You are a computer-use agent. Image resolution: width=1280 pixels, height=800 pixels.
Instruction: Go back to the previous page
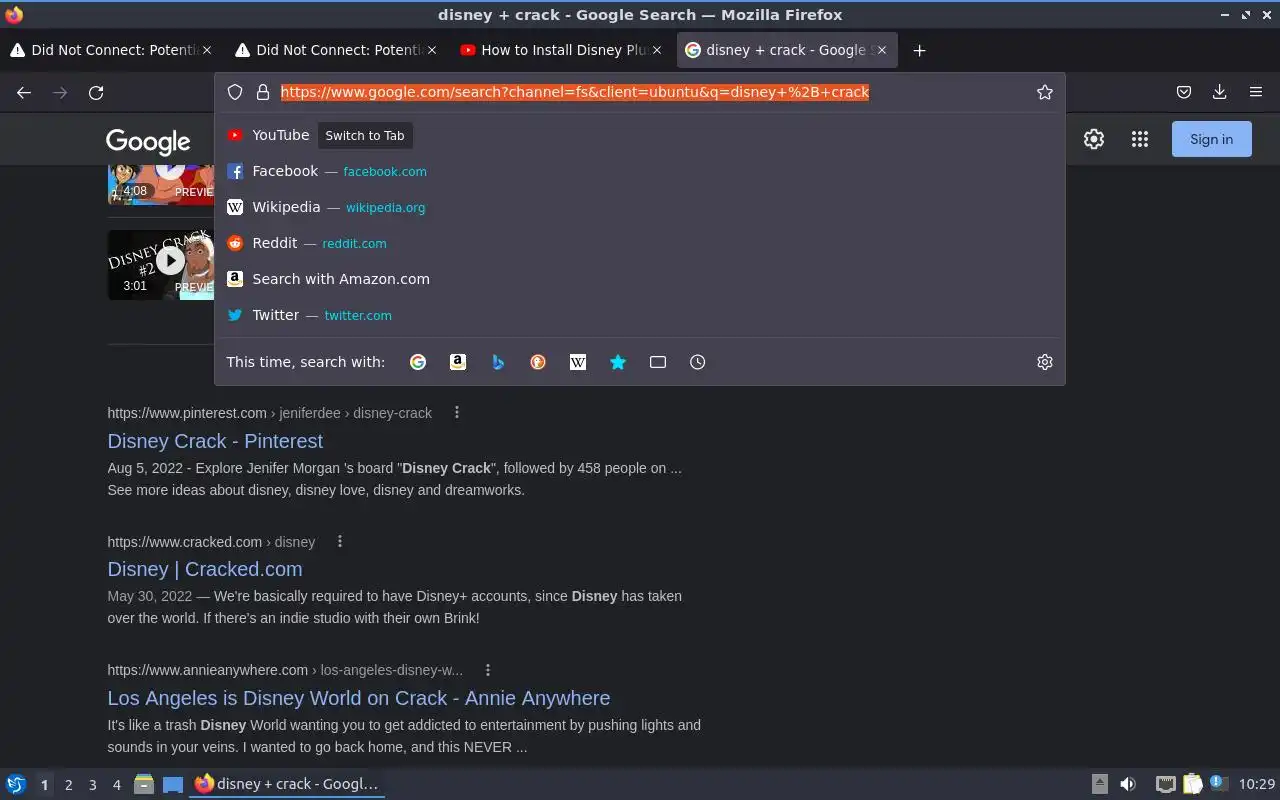tap(24, 92)
